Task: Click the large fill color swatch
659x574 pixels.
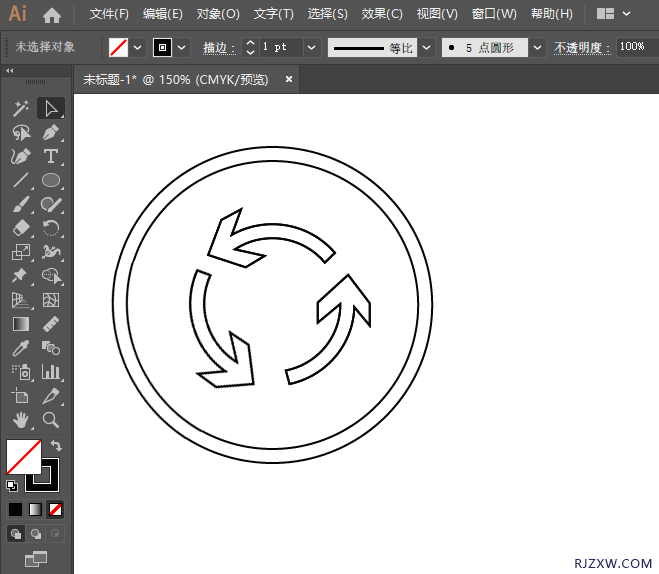Action: click(x=23, y=457)
